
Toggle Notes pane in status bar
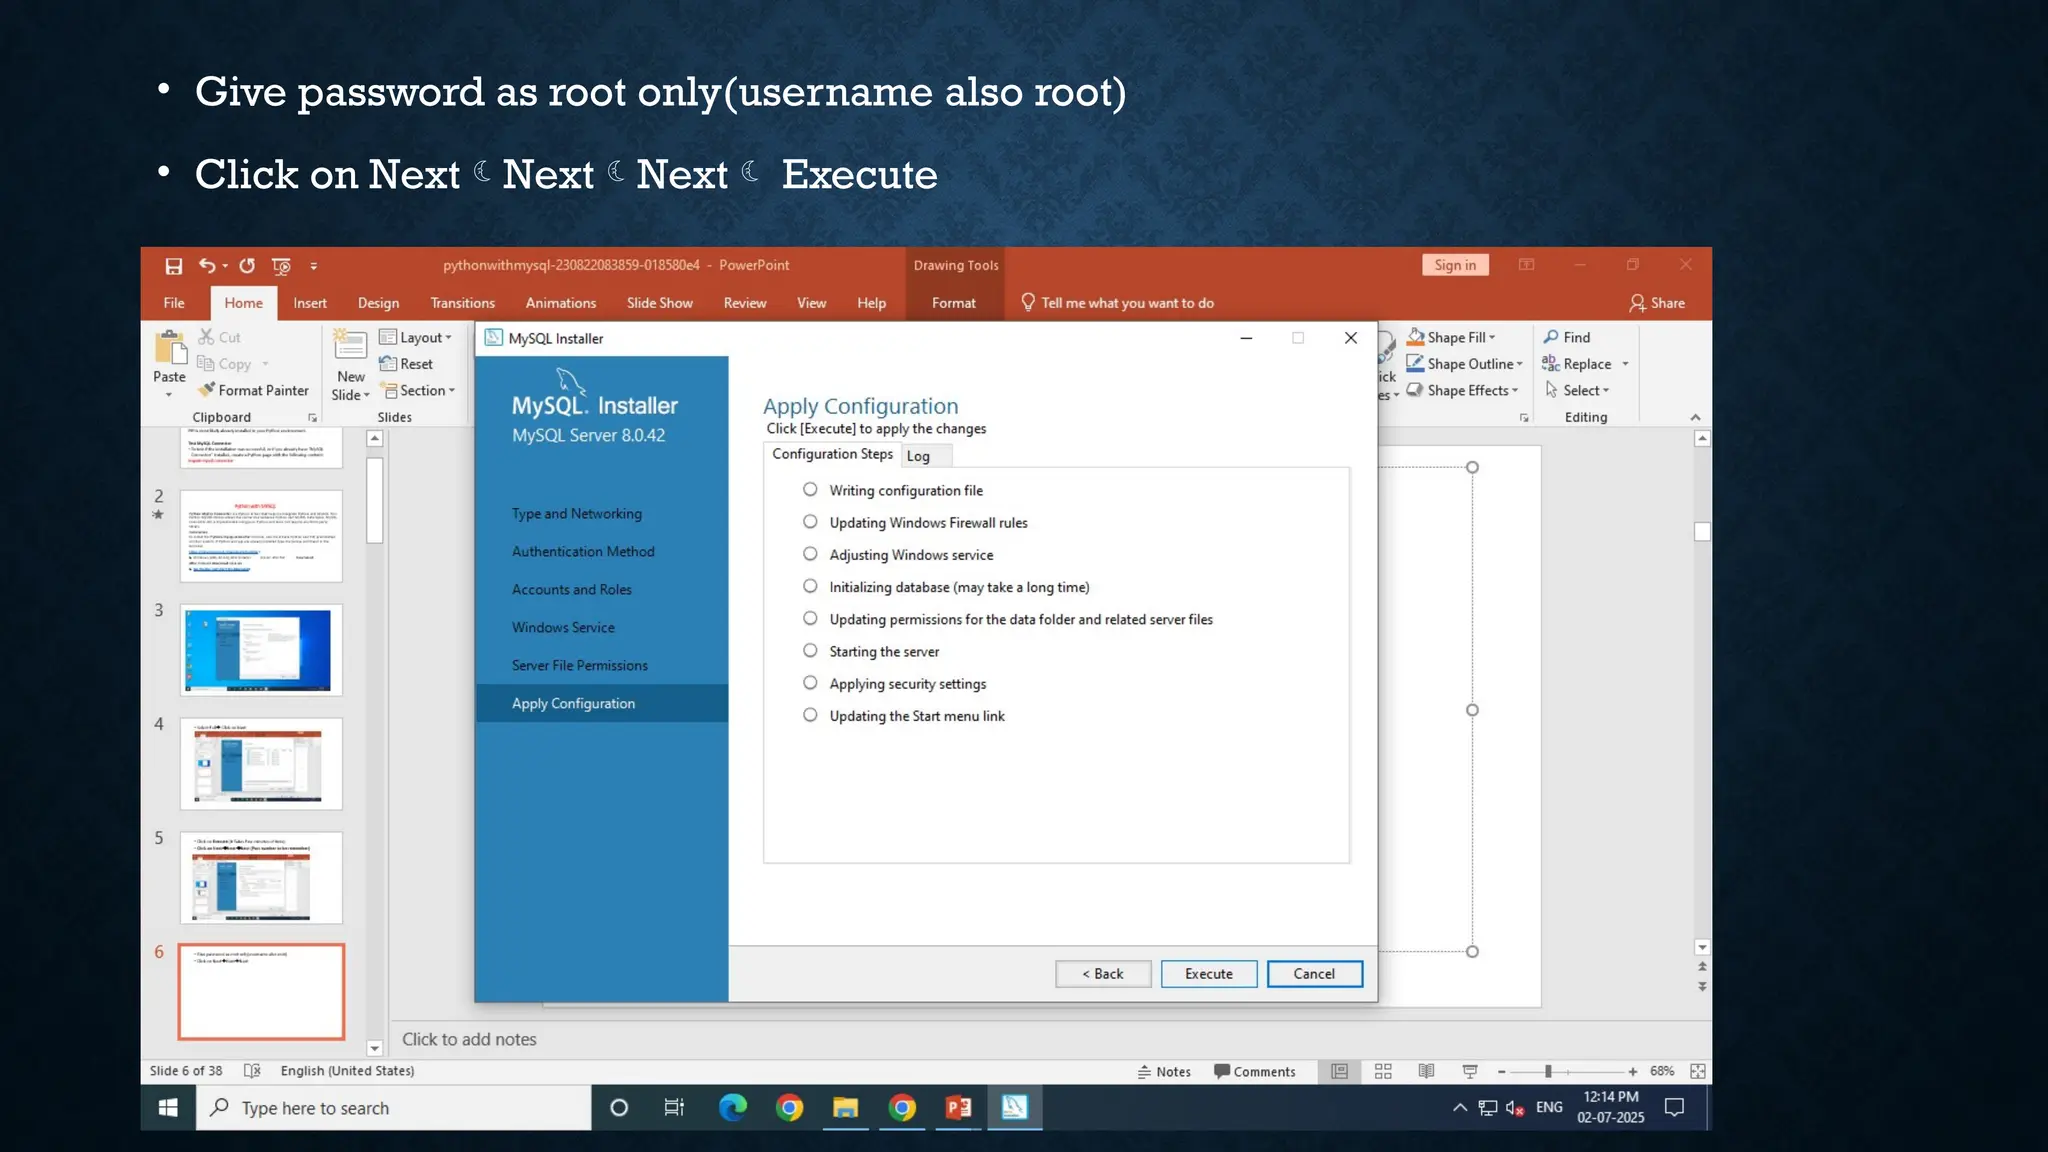pyautogui.click(x=1164, y=1071)
